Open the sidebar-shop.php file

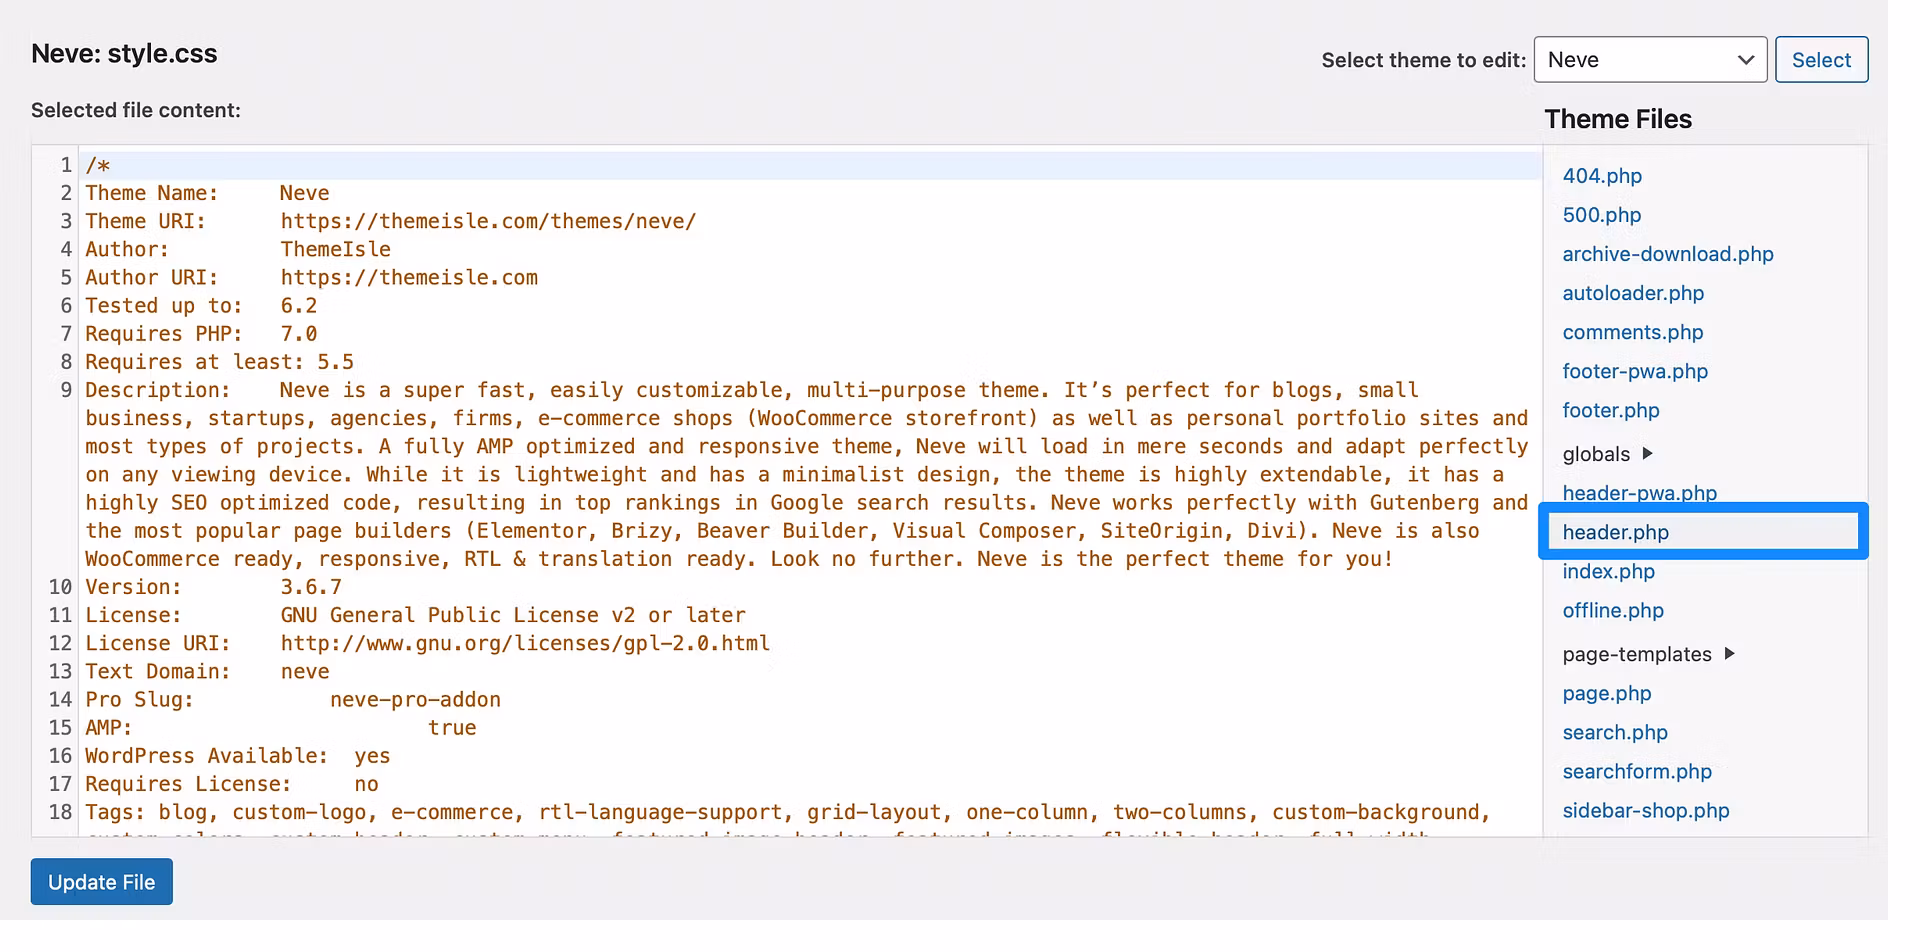pos(1646,810)
